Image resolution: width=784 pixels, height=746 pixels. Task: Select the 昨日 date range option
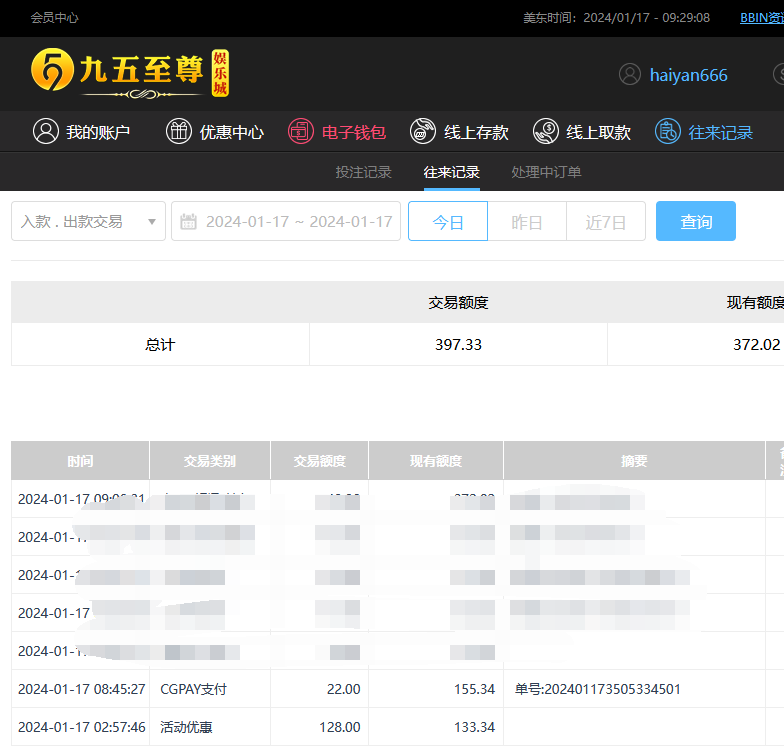527,222
